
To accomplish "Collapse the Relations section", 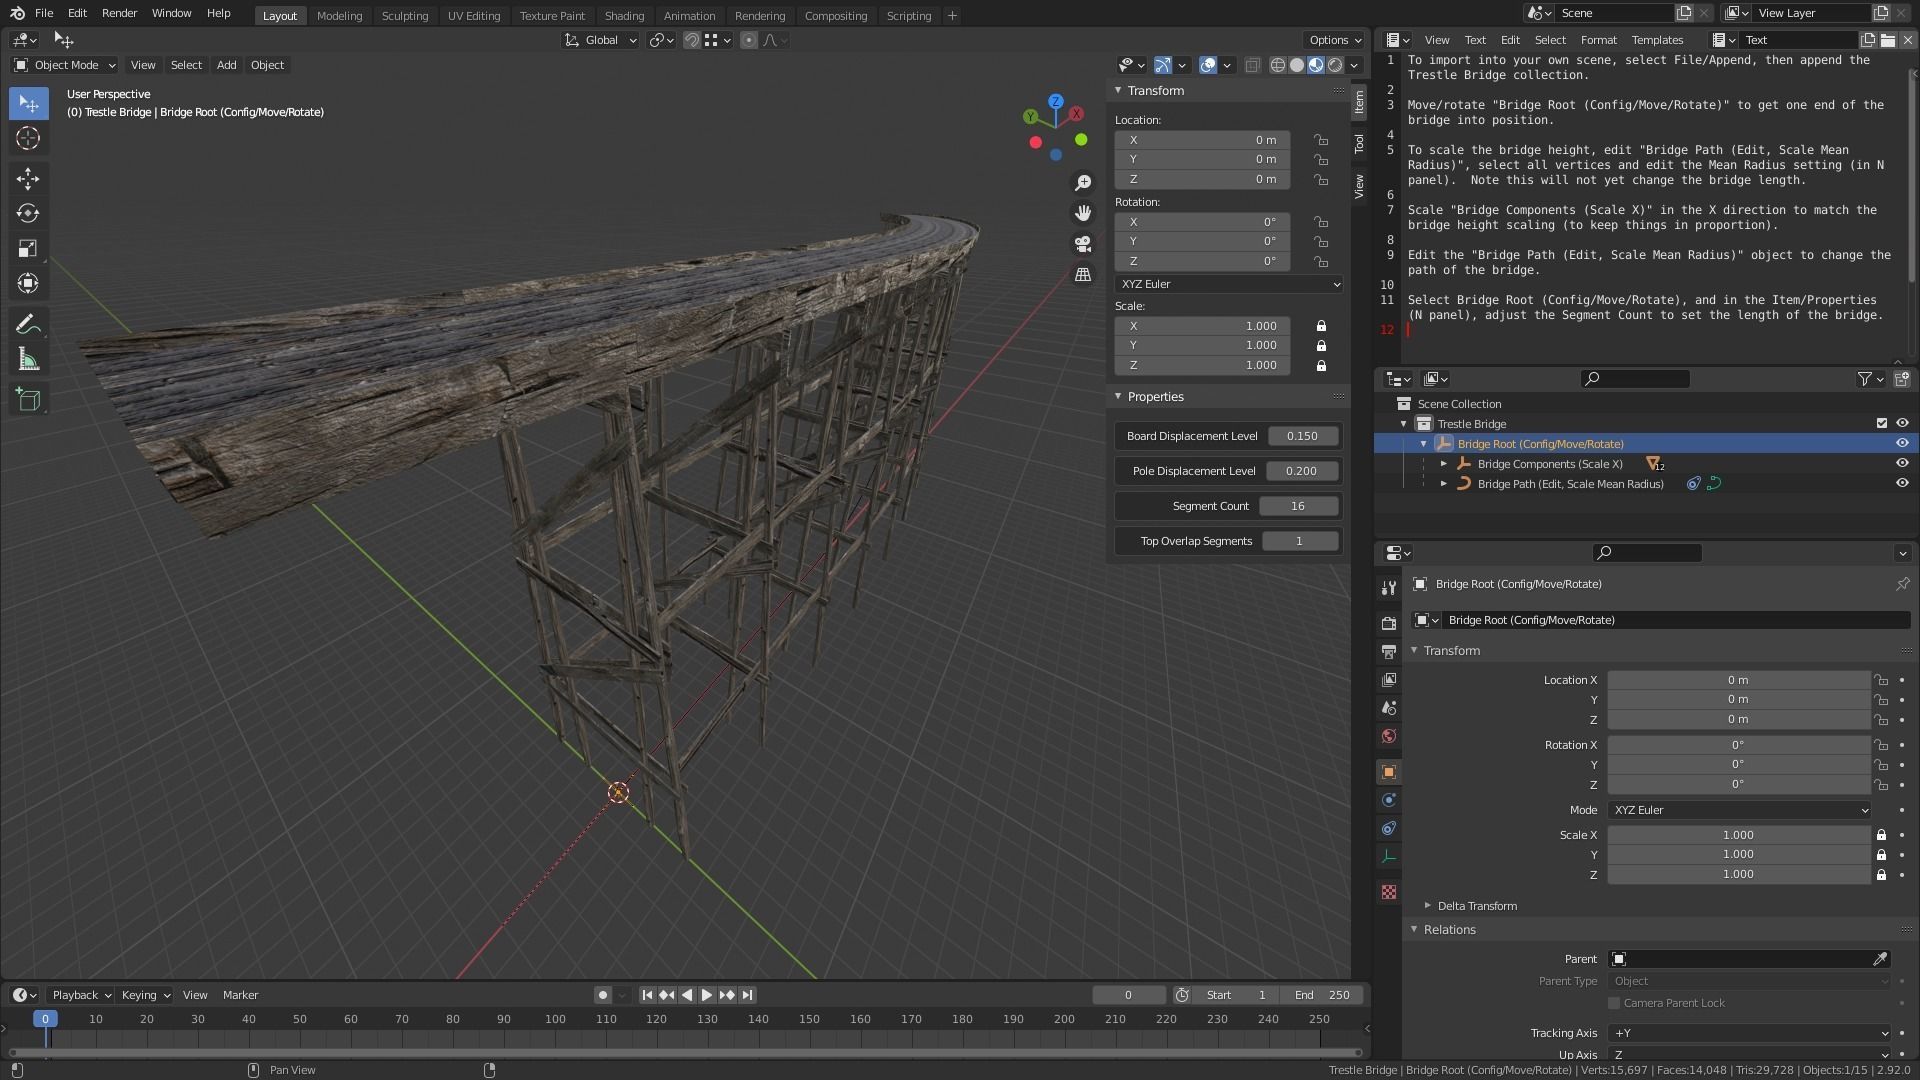I will point(1414,929).
